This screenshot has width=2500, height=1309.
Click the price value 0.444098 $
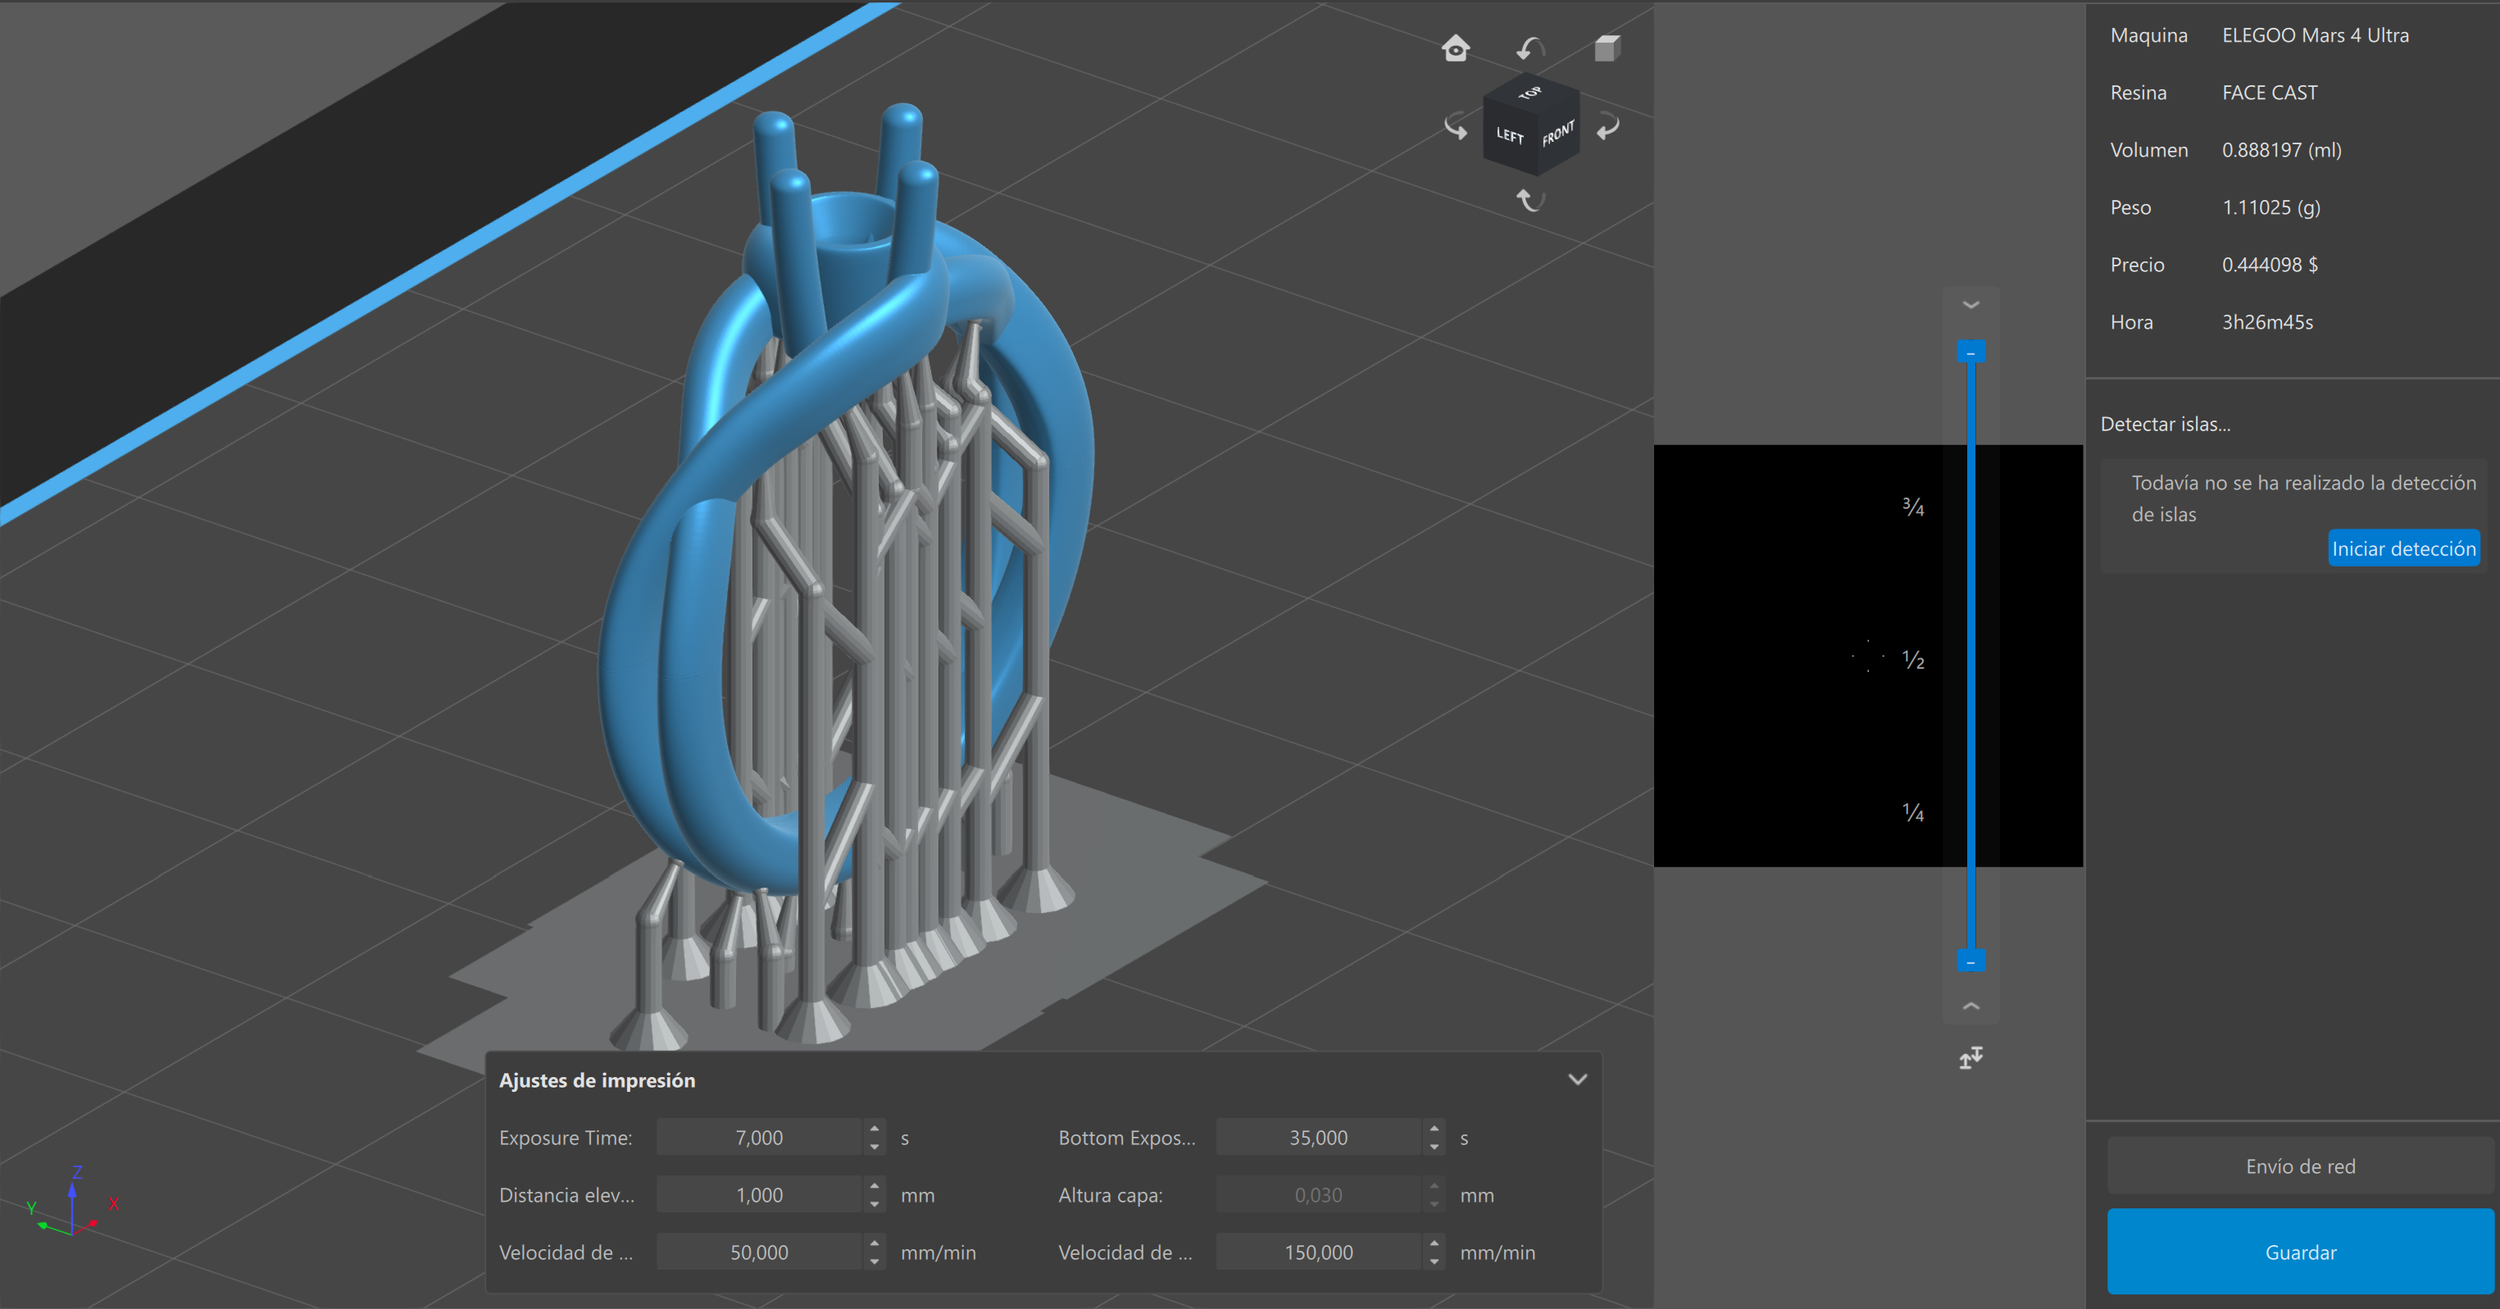click(2269, 264)
